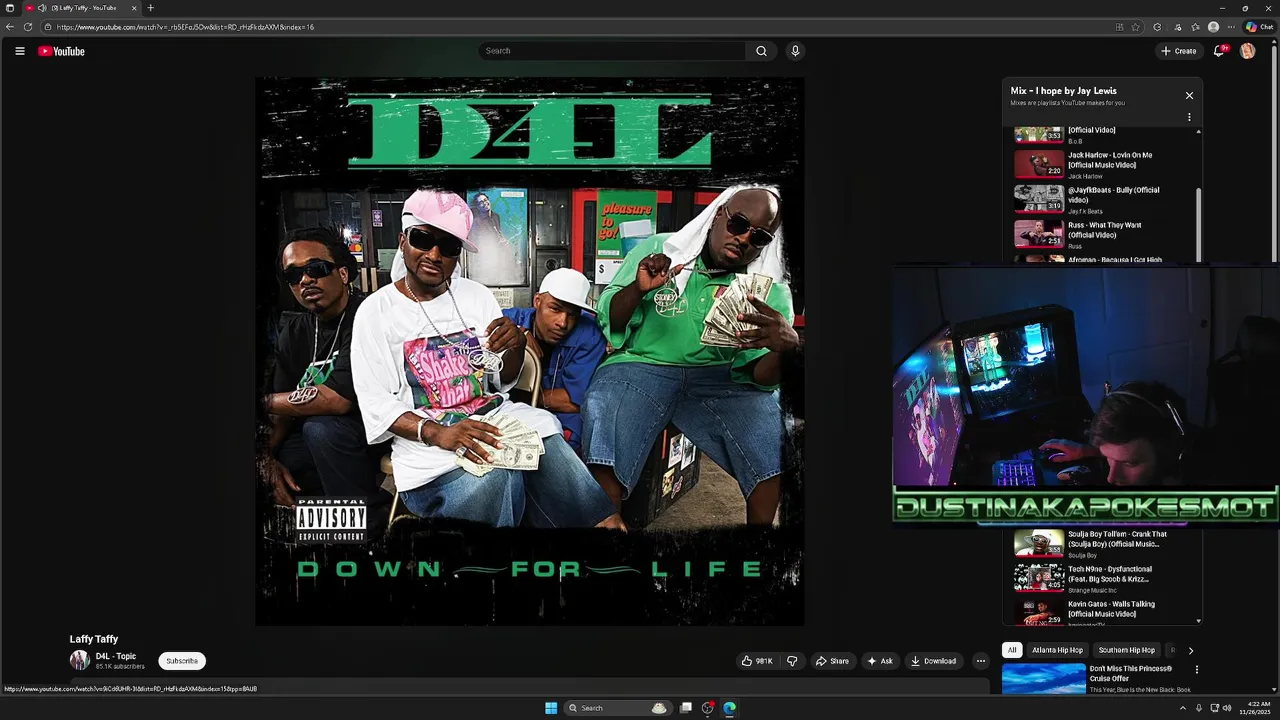The image size is (1280, 720).
Task: Open the YouTube guide hamburger menu
Action: 19,51
